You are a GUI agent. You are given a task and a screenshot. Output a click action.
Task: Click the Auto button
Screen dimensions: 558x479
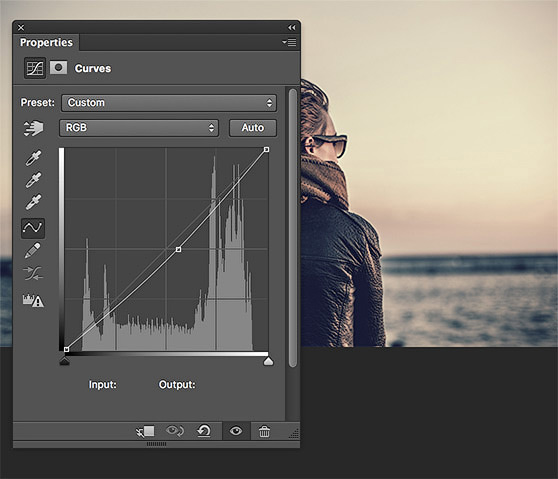(253, 128)
